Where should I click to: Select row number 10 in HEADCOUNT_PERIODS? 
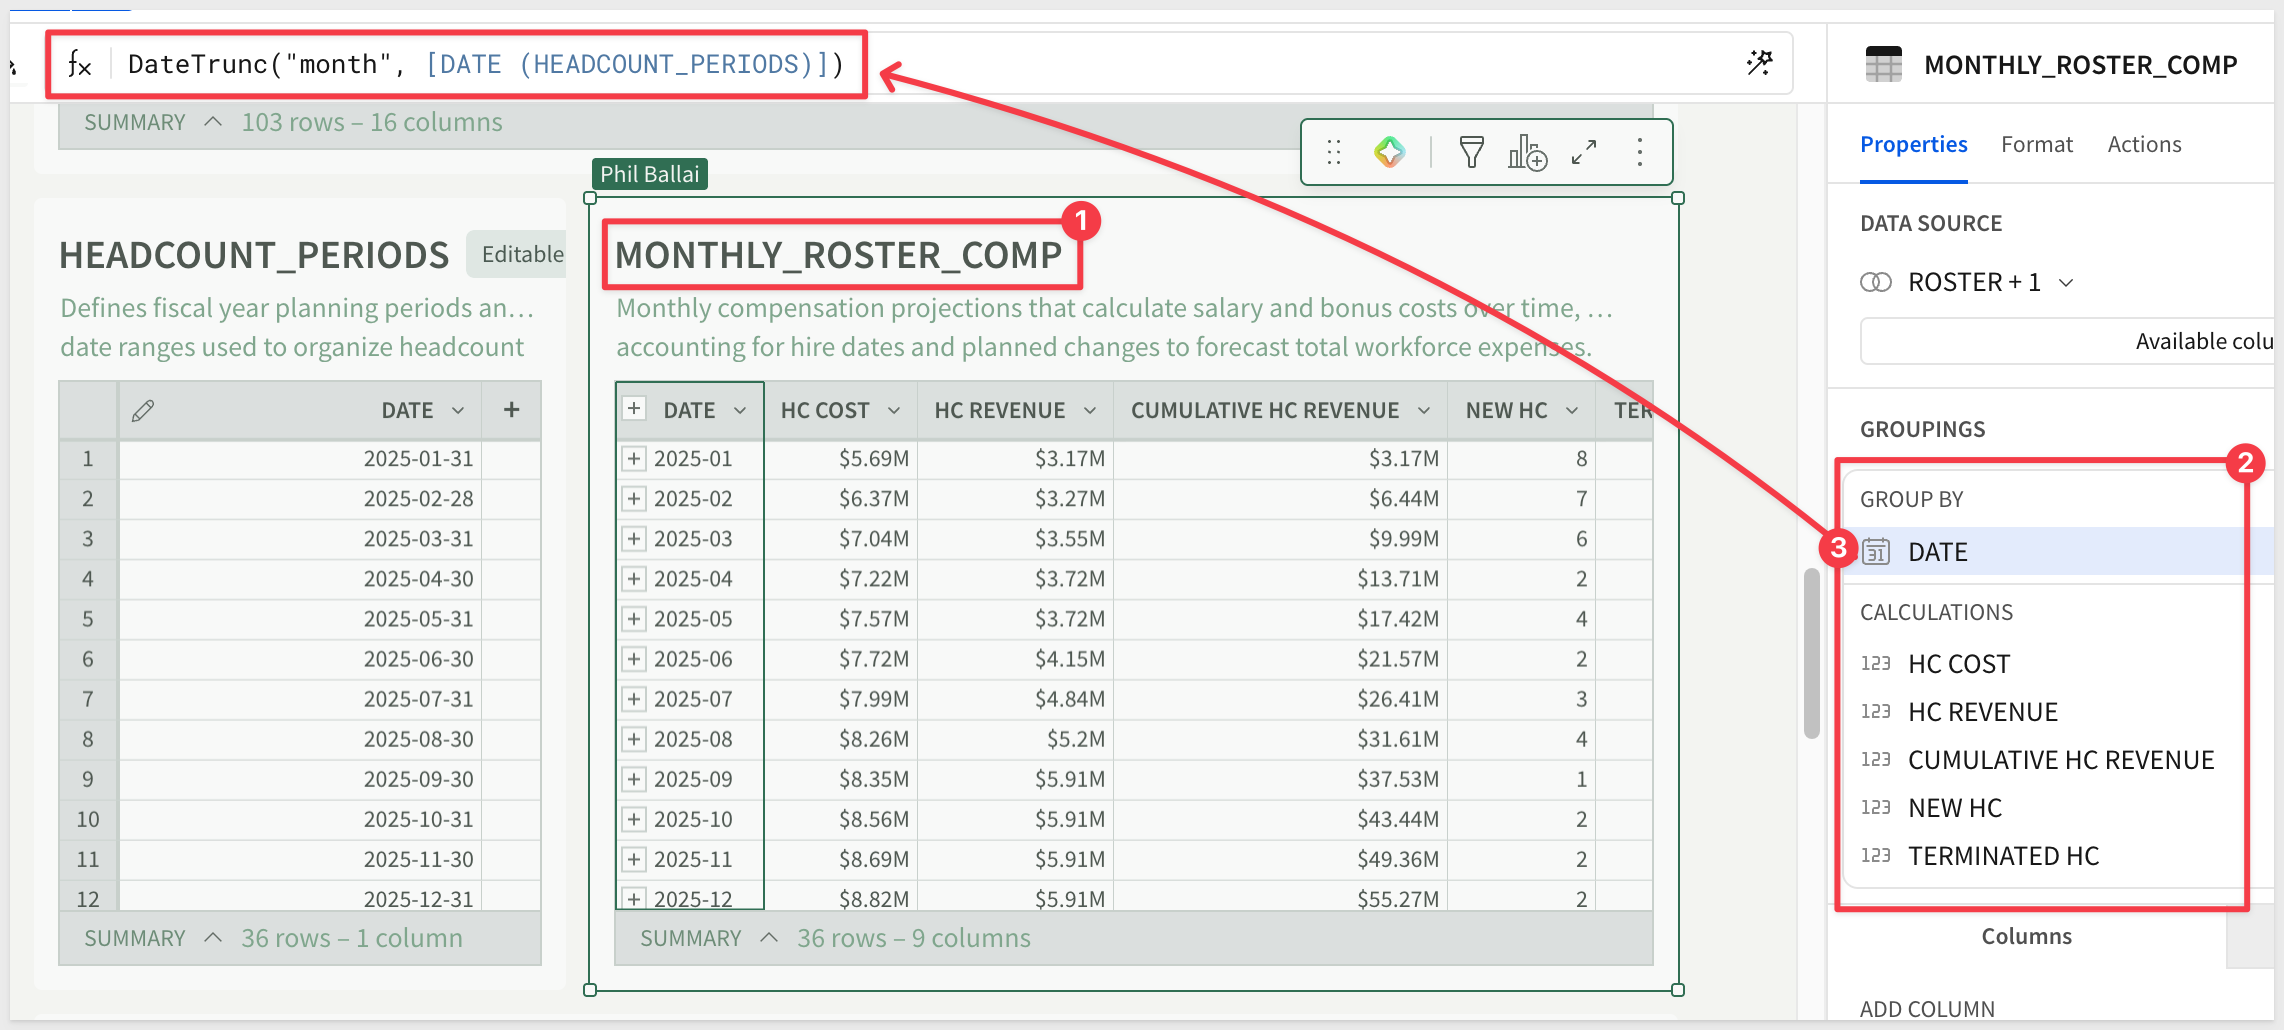(x=88, y=819)
